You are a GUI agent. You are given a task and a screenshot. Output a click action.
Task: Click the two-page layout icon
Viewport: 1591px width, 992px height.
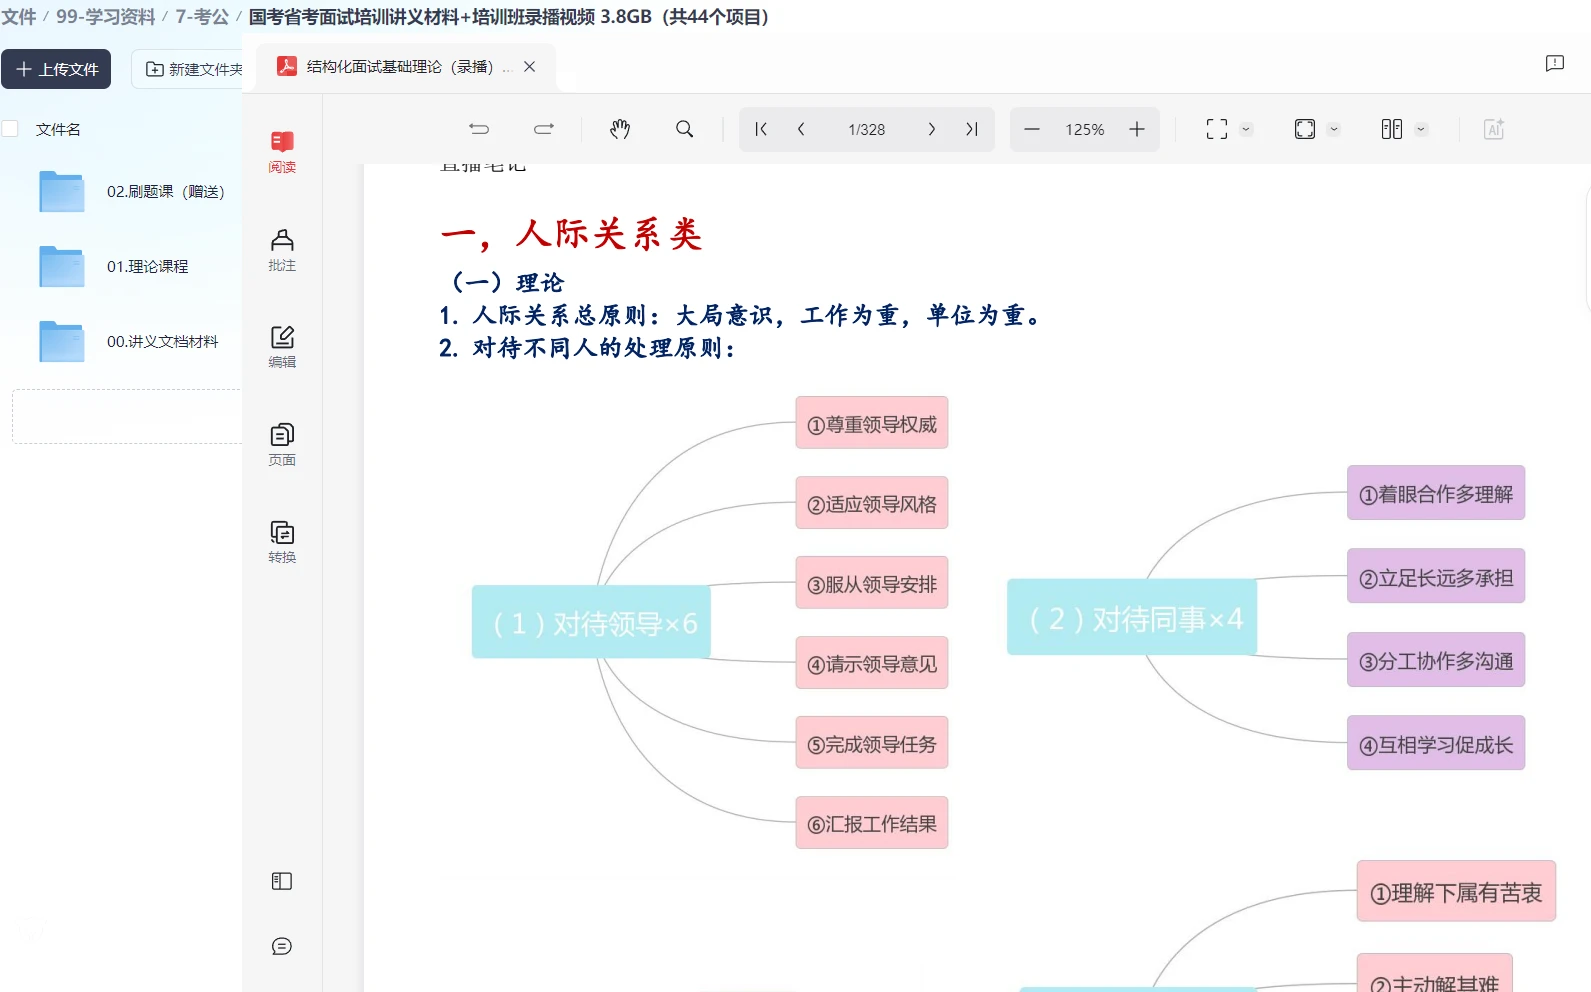pyautogui.click(x=1392, y=129)
